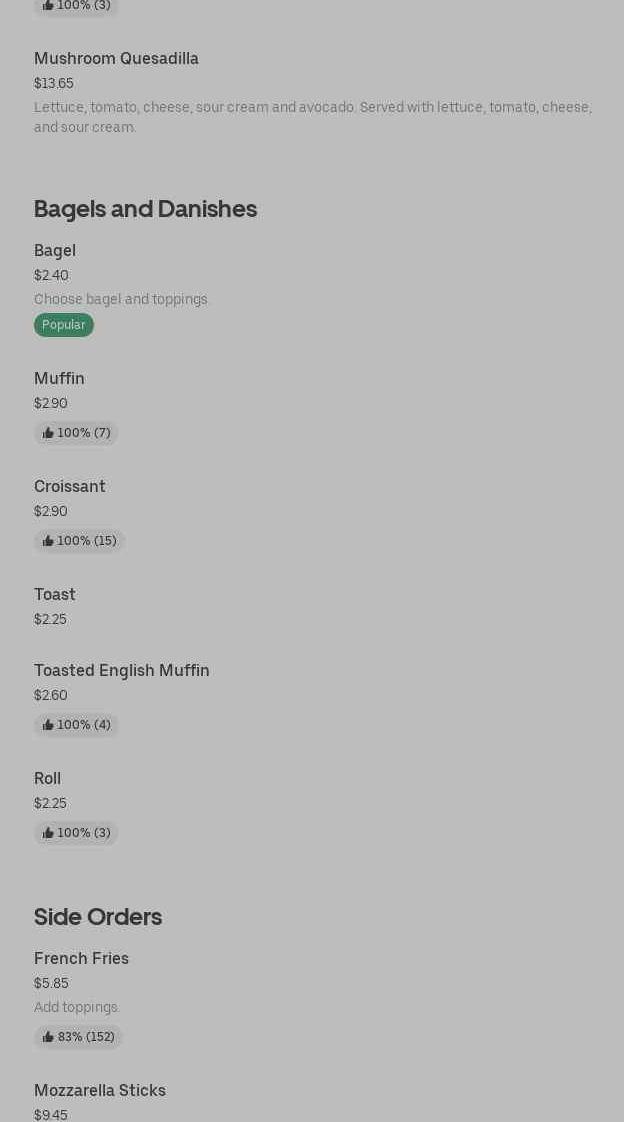The height and width of the screenshot is (1122, 624).
Task: Open the Muffin menu item
Action: tap(59, 379)
